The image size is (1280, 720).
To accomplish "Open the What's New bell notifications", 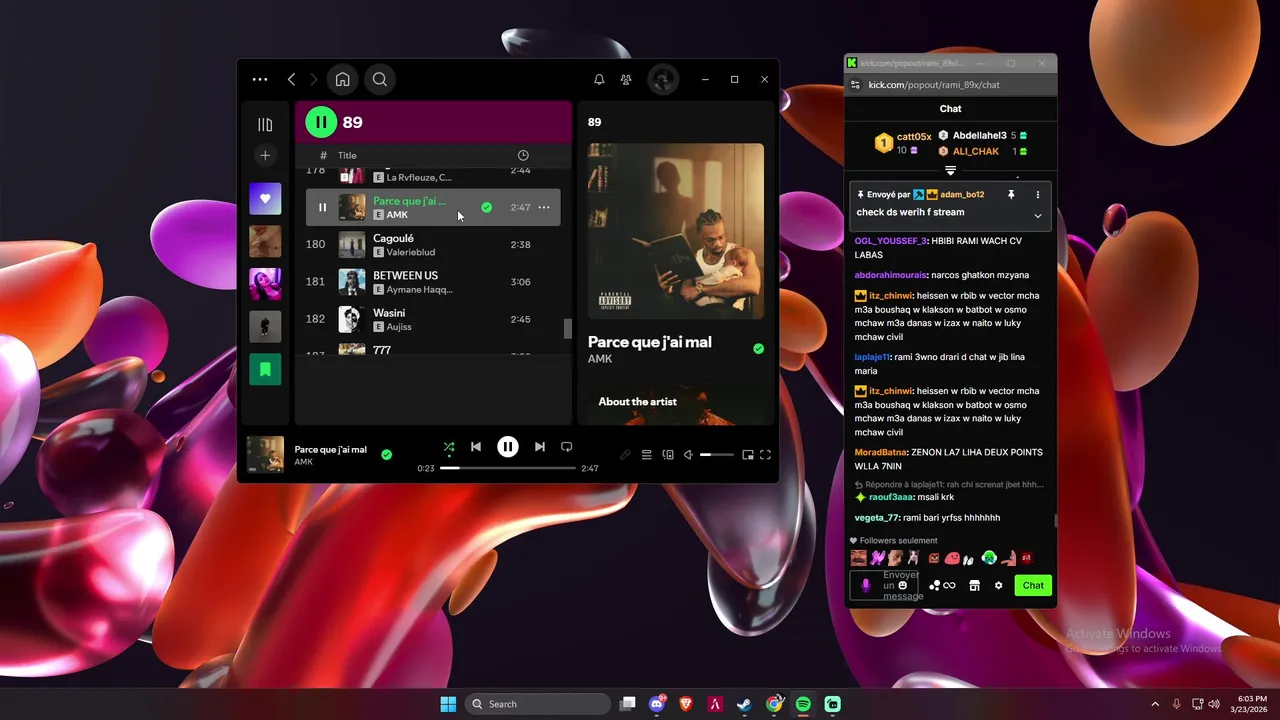I will 599,79.
